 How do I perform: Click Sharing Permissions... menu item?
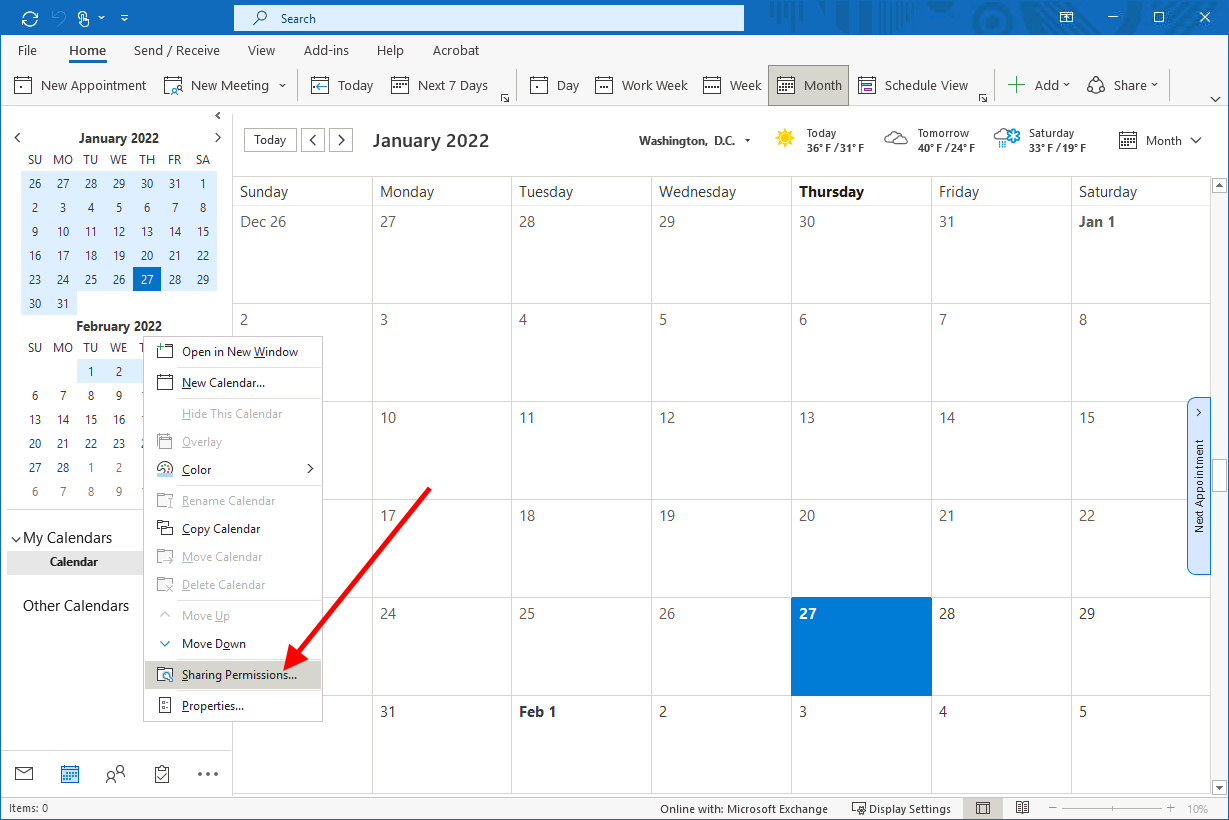[233, 675]
